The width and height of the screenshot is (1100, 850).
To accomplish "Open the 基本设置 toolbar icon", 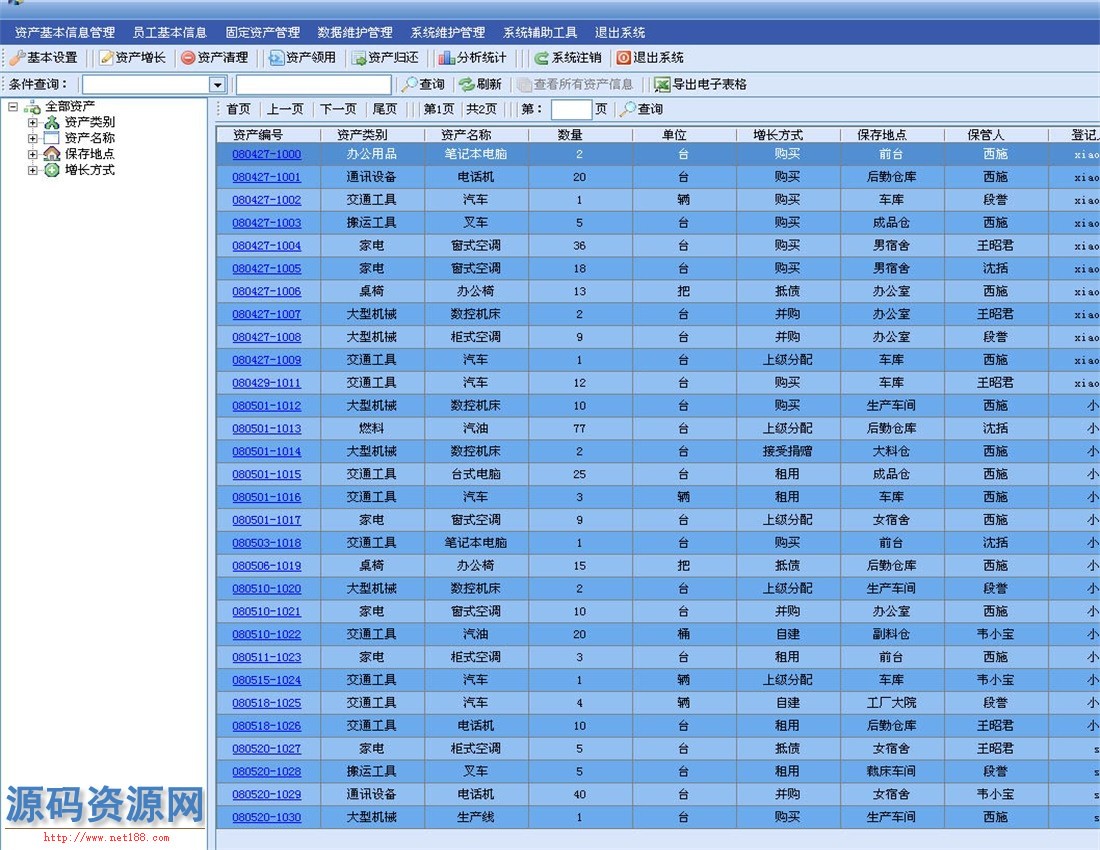I will point(18,58).
